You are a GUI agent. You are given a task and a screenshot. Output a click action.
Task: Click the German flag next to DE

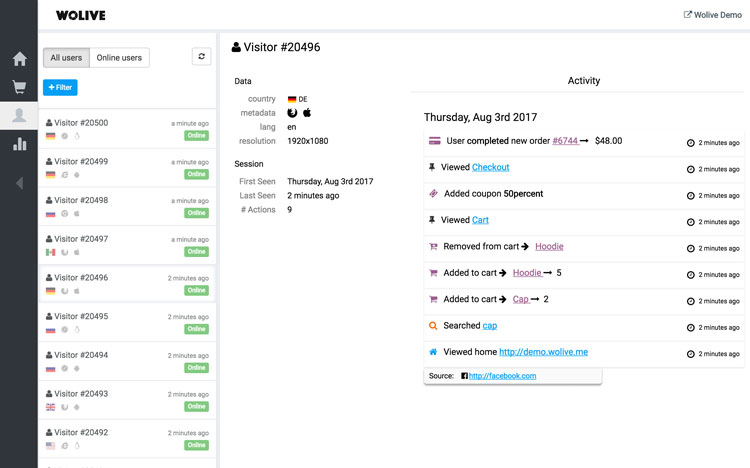[x=292, y=100]
